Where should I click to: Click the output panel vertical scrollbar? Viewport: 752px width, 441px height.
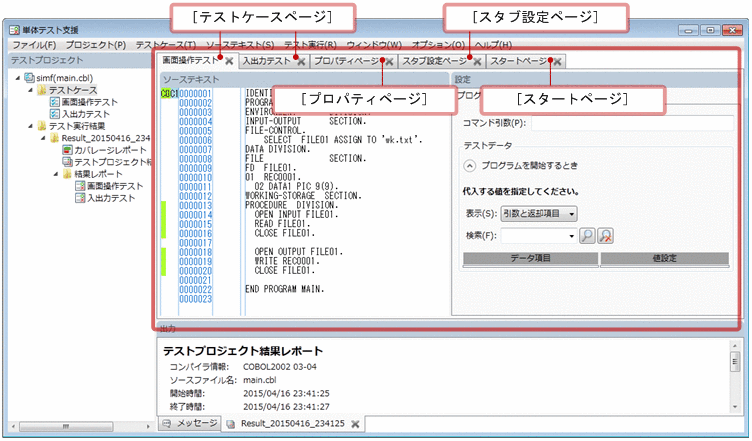[x=735, y=361]
